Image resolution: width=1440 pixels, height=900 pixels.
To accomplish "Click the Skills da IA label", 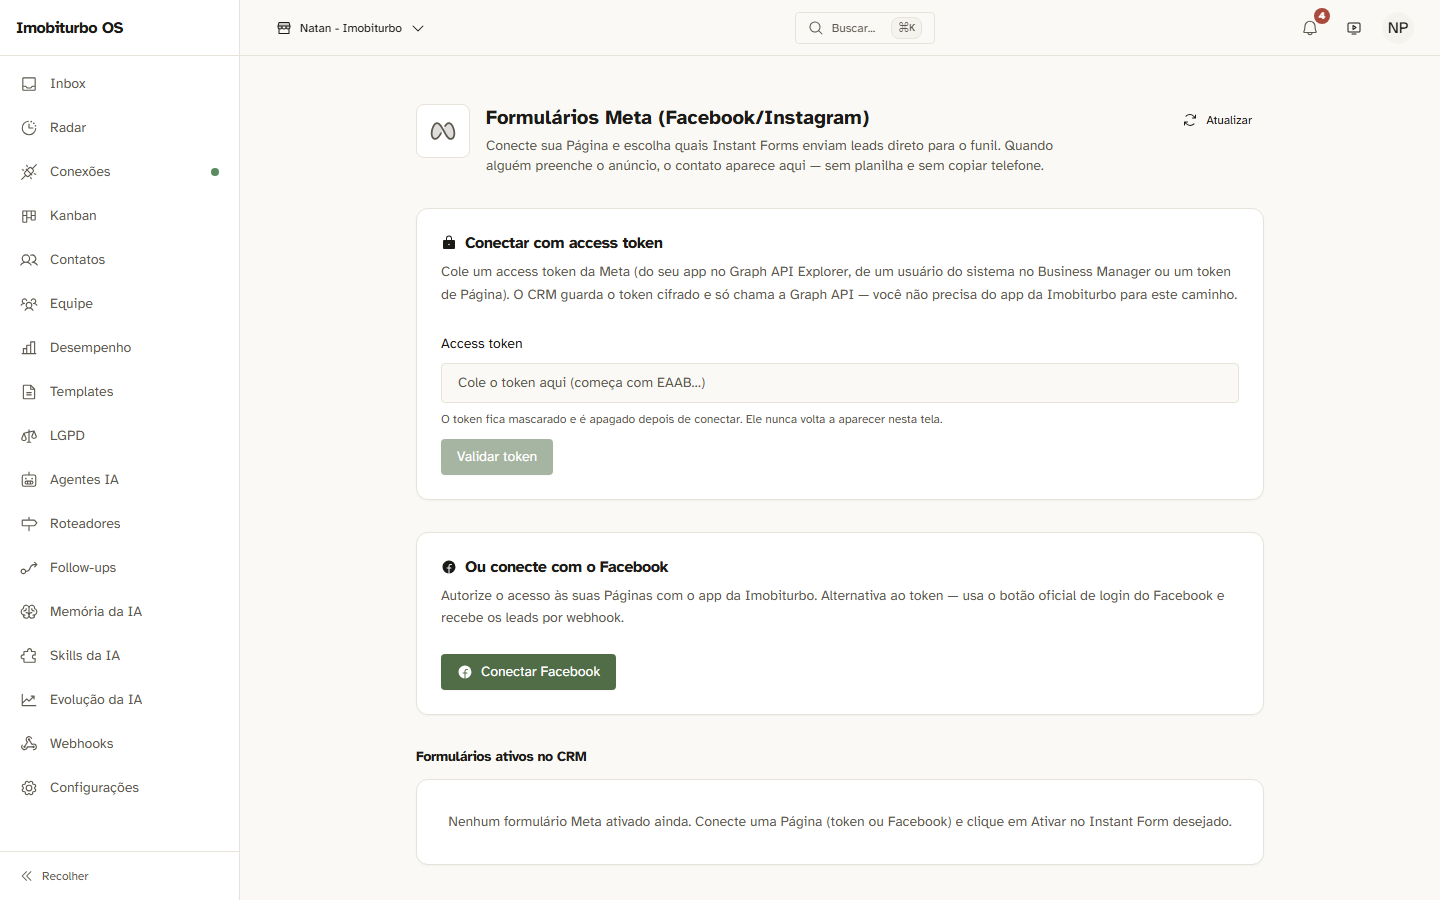I will [85, 656].
